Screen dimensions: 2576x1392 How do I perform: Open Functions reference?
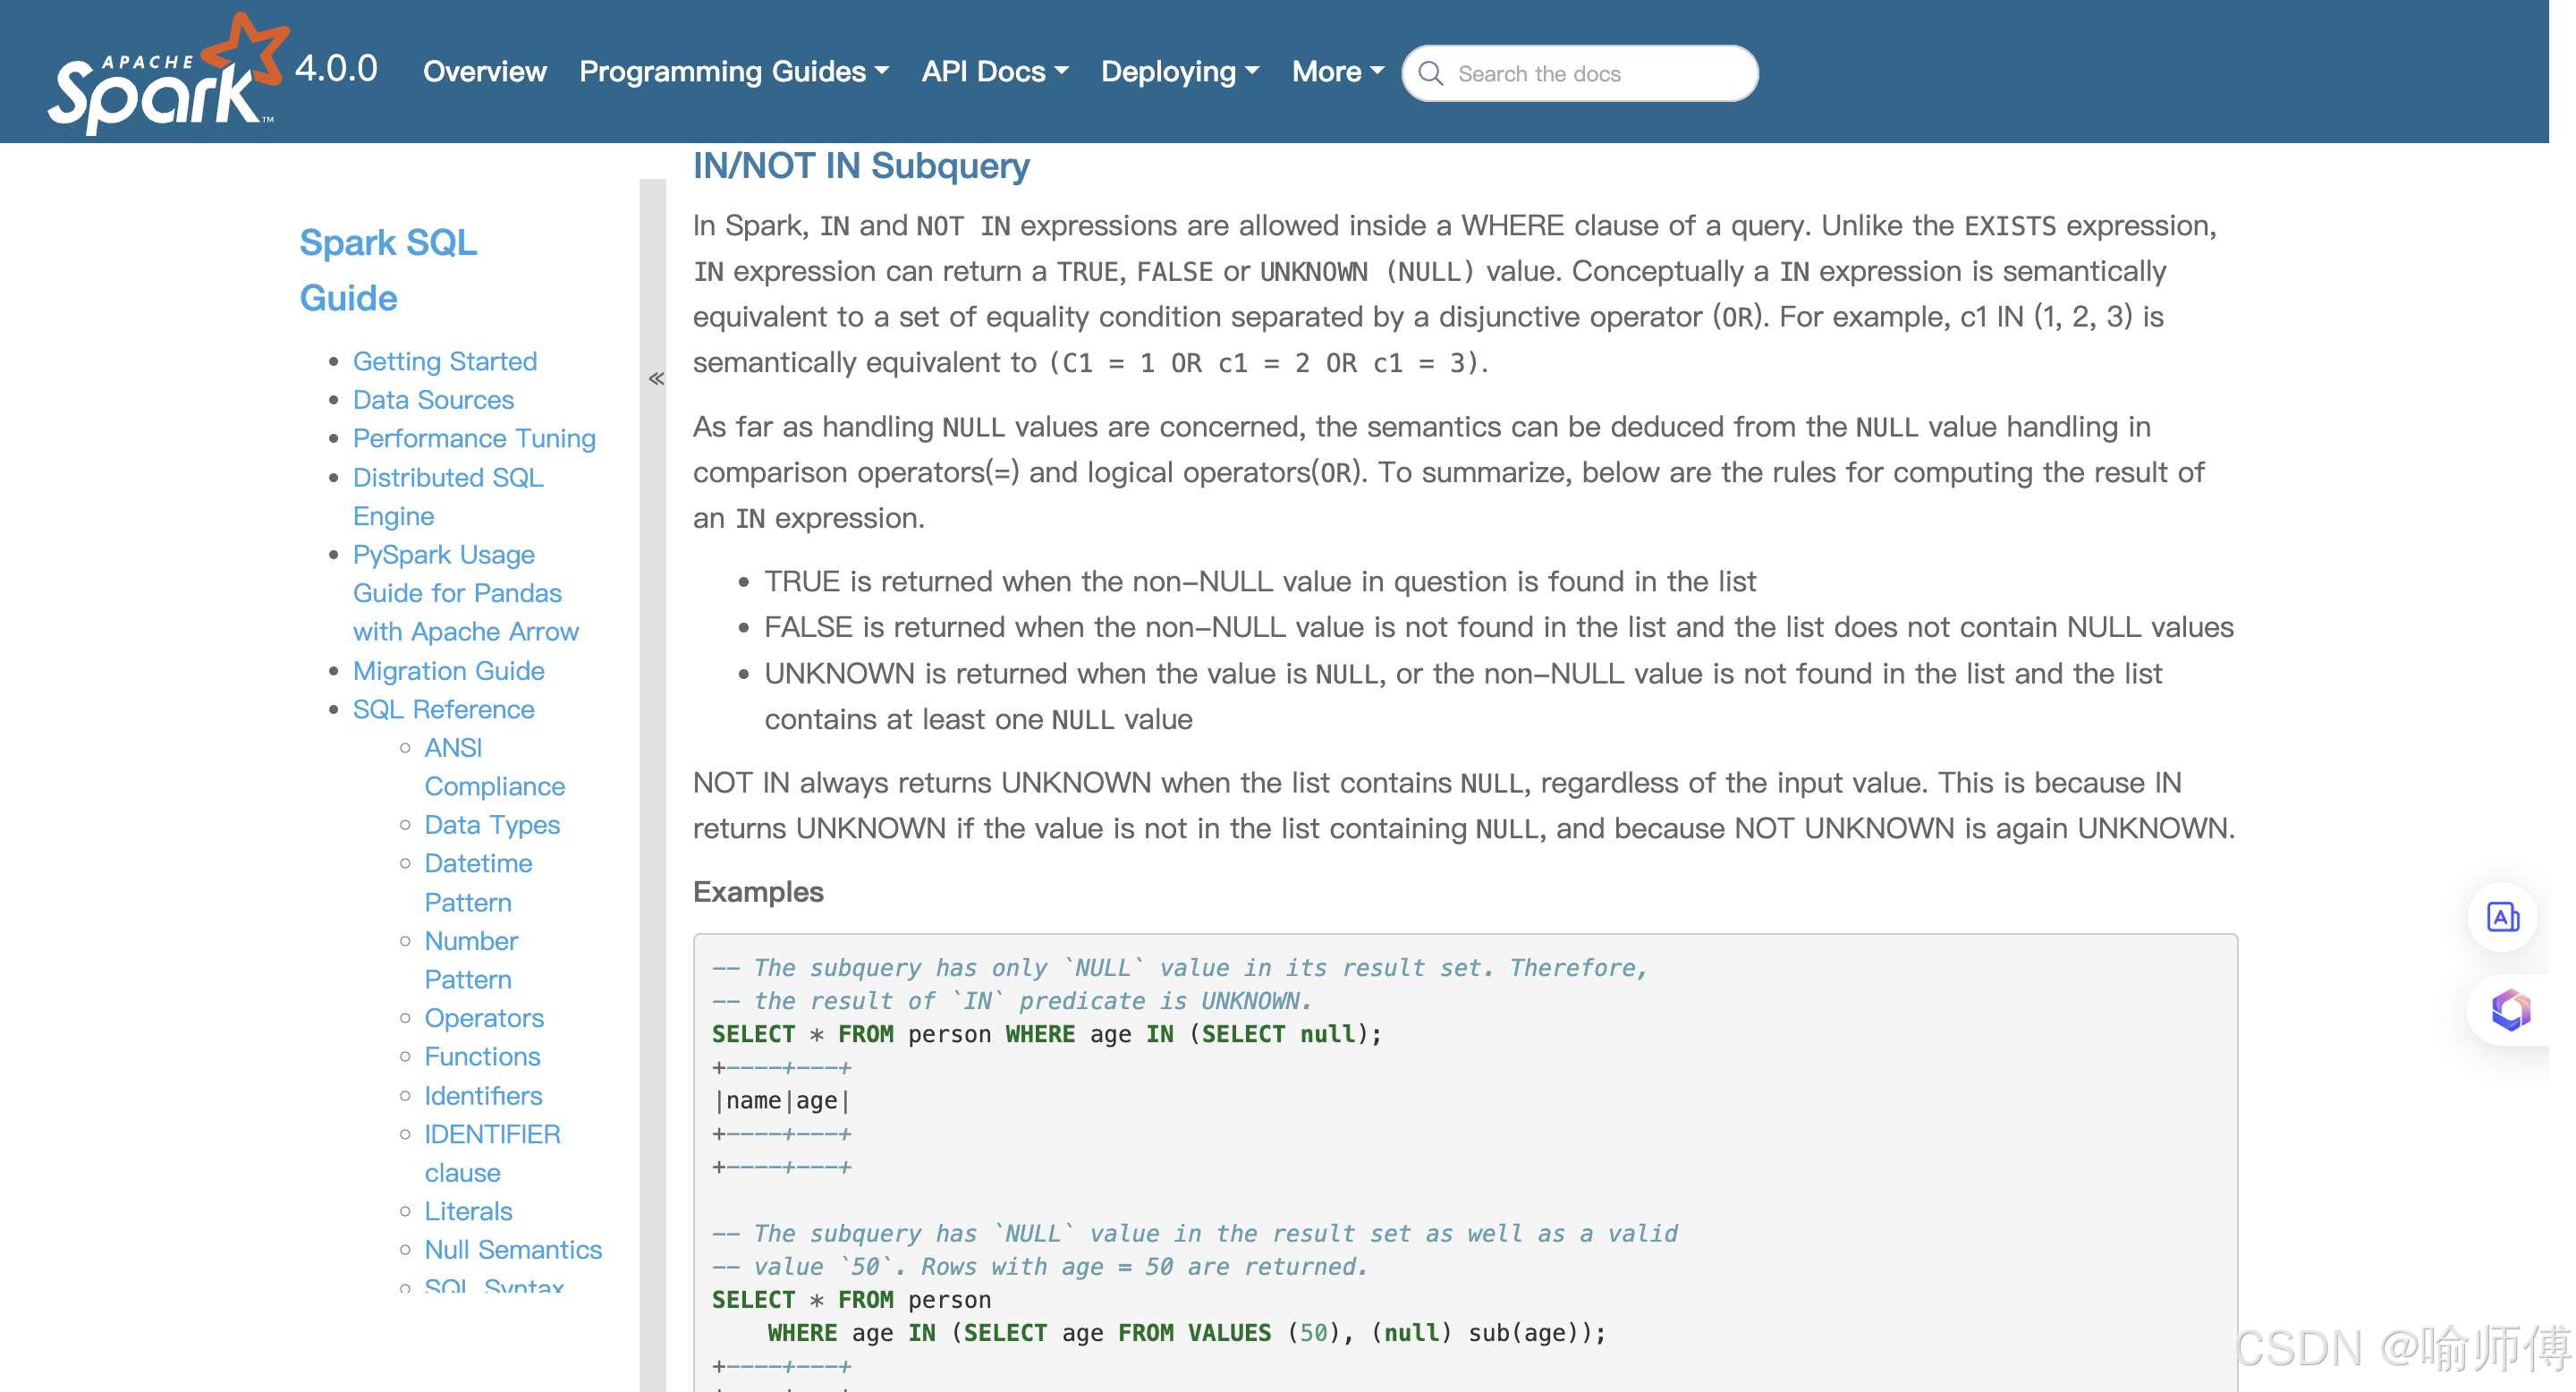click(x=482, y=1057)
